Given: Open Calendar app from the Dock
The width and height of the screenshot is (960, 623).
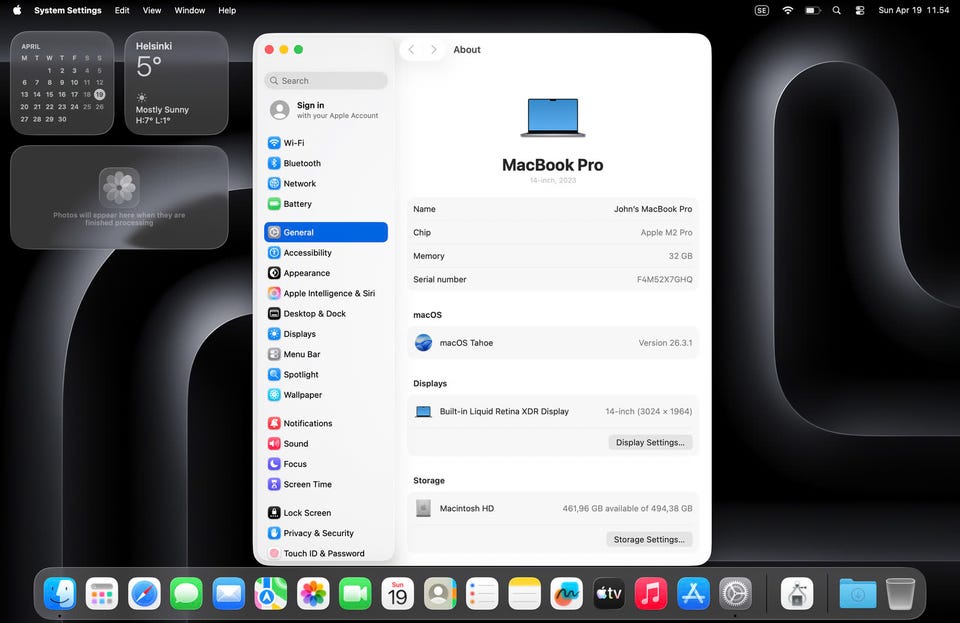Looking at the screenshot, I should tap(397, 593).
